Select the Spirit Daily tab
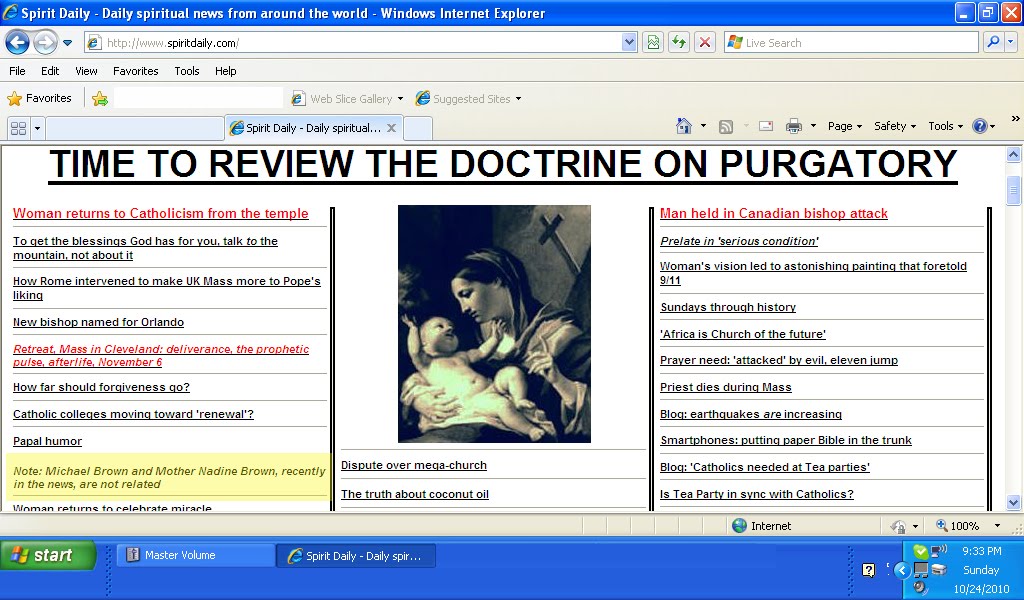This screenshot has height=600, width=1024. click(x=313, y=128)
